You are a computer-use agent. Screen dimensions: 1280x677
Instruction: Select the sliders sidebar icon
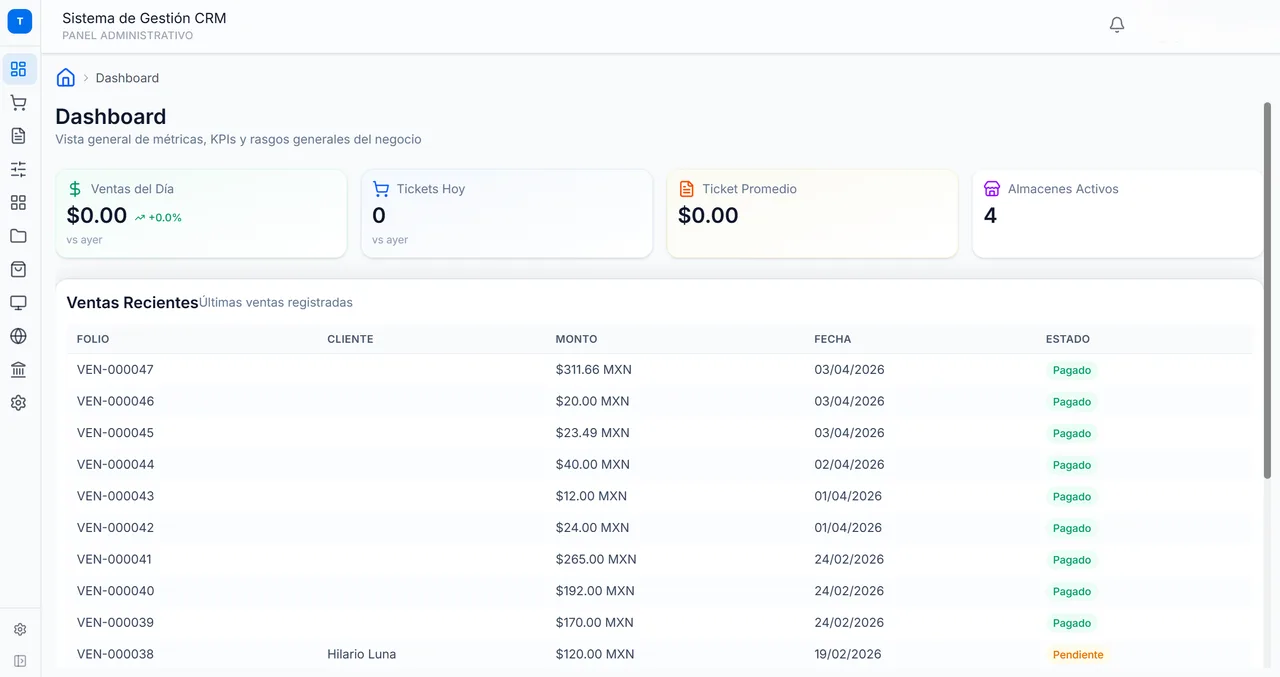tap(18, 169)
